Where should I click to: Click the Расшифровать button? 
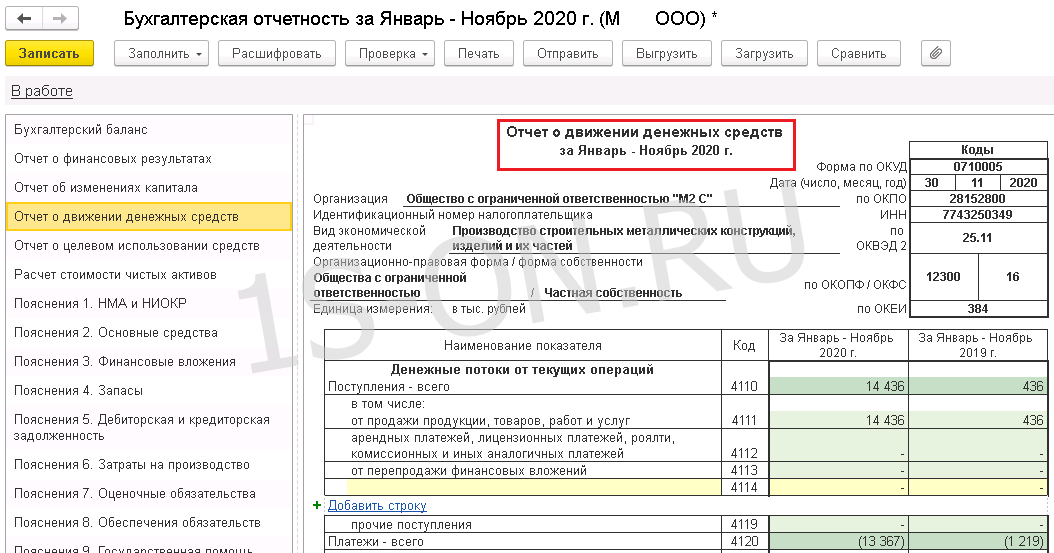(x=276, y=54)
